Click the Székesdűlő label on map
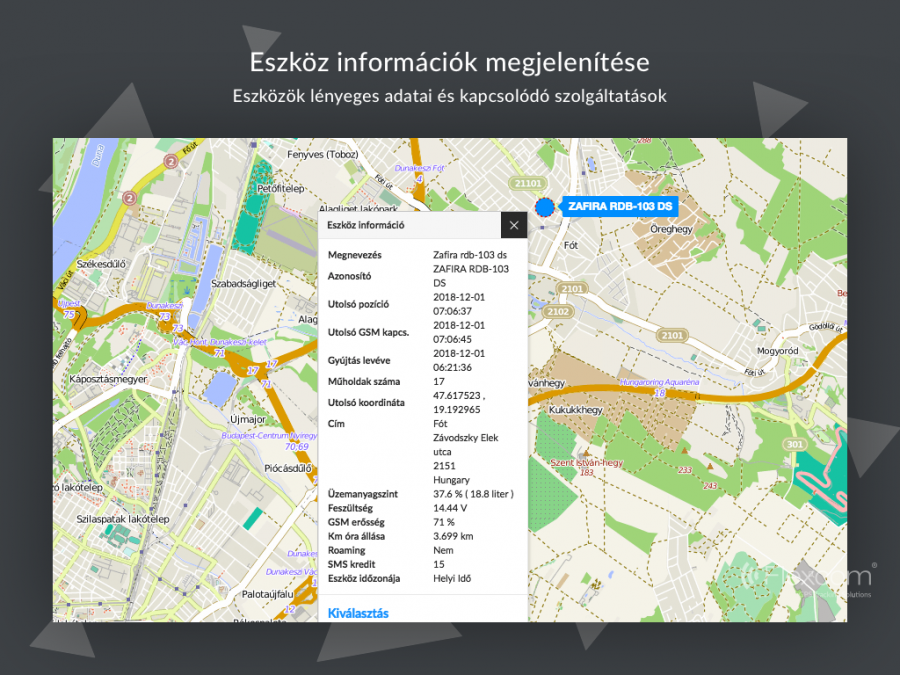The height and width of the screenshot is (675, 900). pyautogui.click(x=101, y=264)
